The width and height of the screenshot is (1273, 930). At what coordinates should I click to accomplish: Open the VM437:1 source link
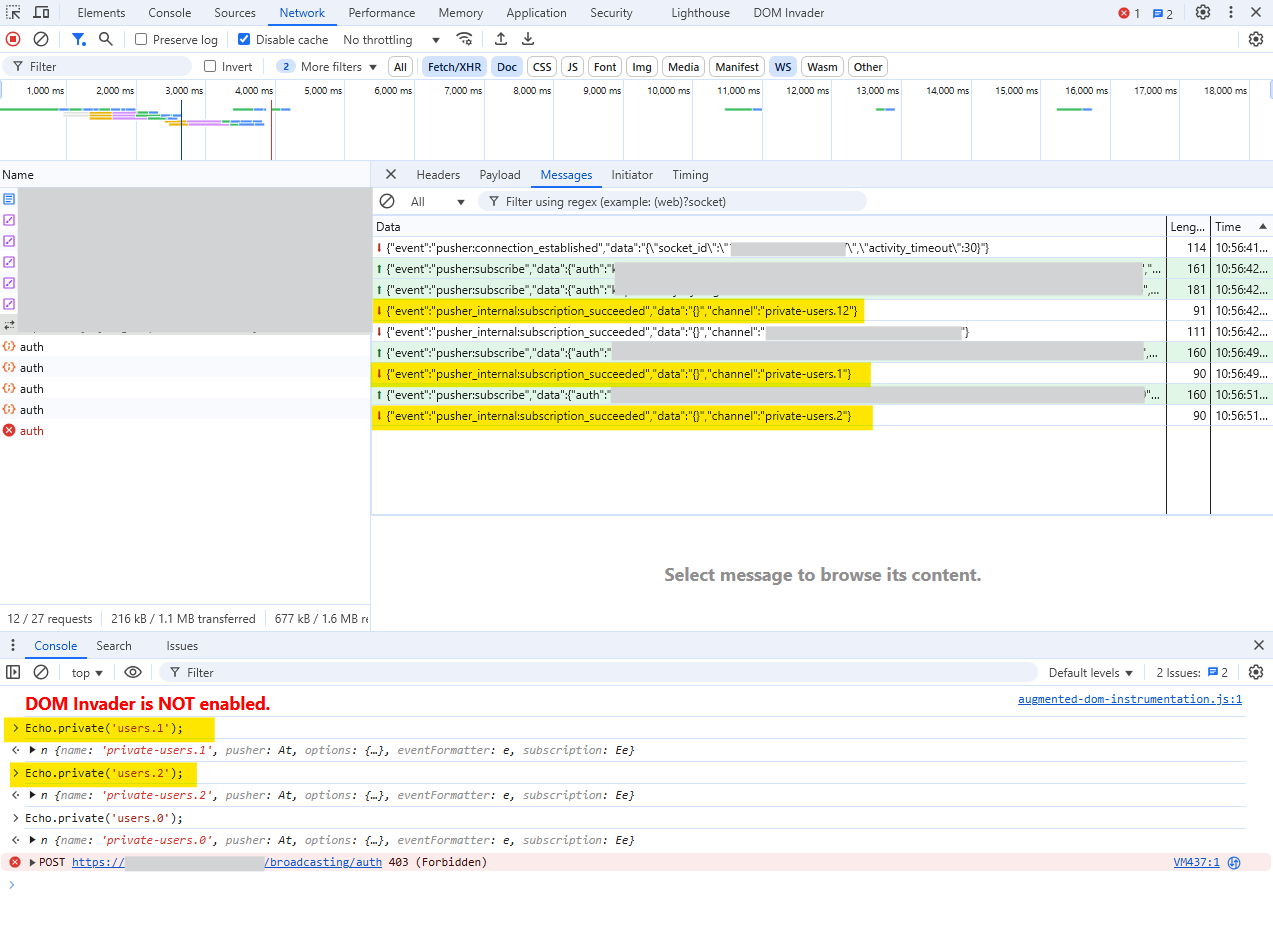(x=1196, y=862)
